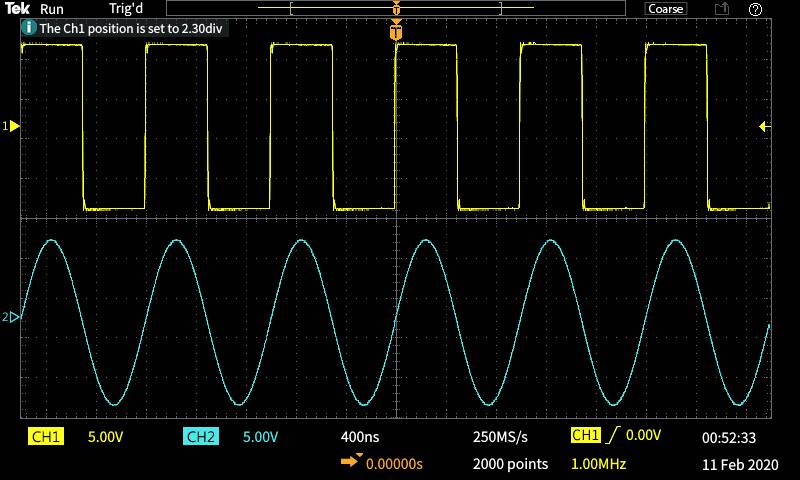Toggle the Coarse adjustment button
Screen dimensions: 800x480
tap(665, 9)
